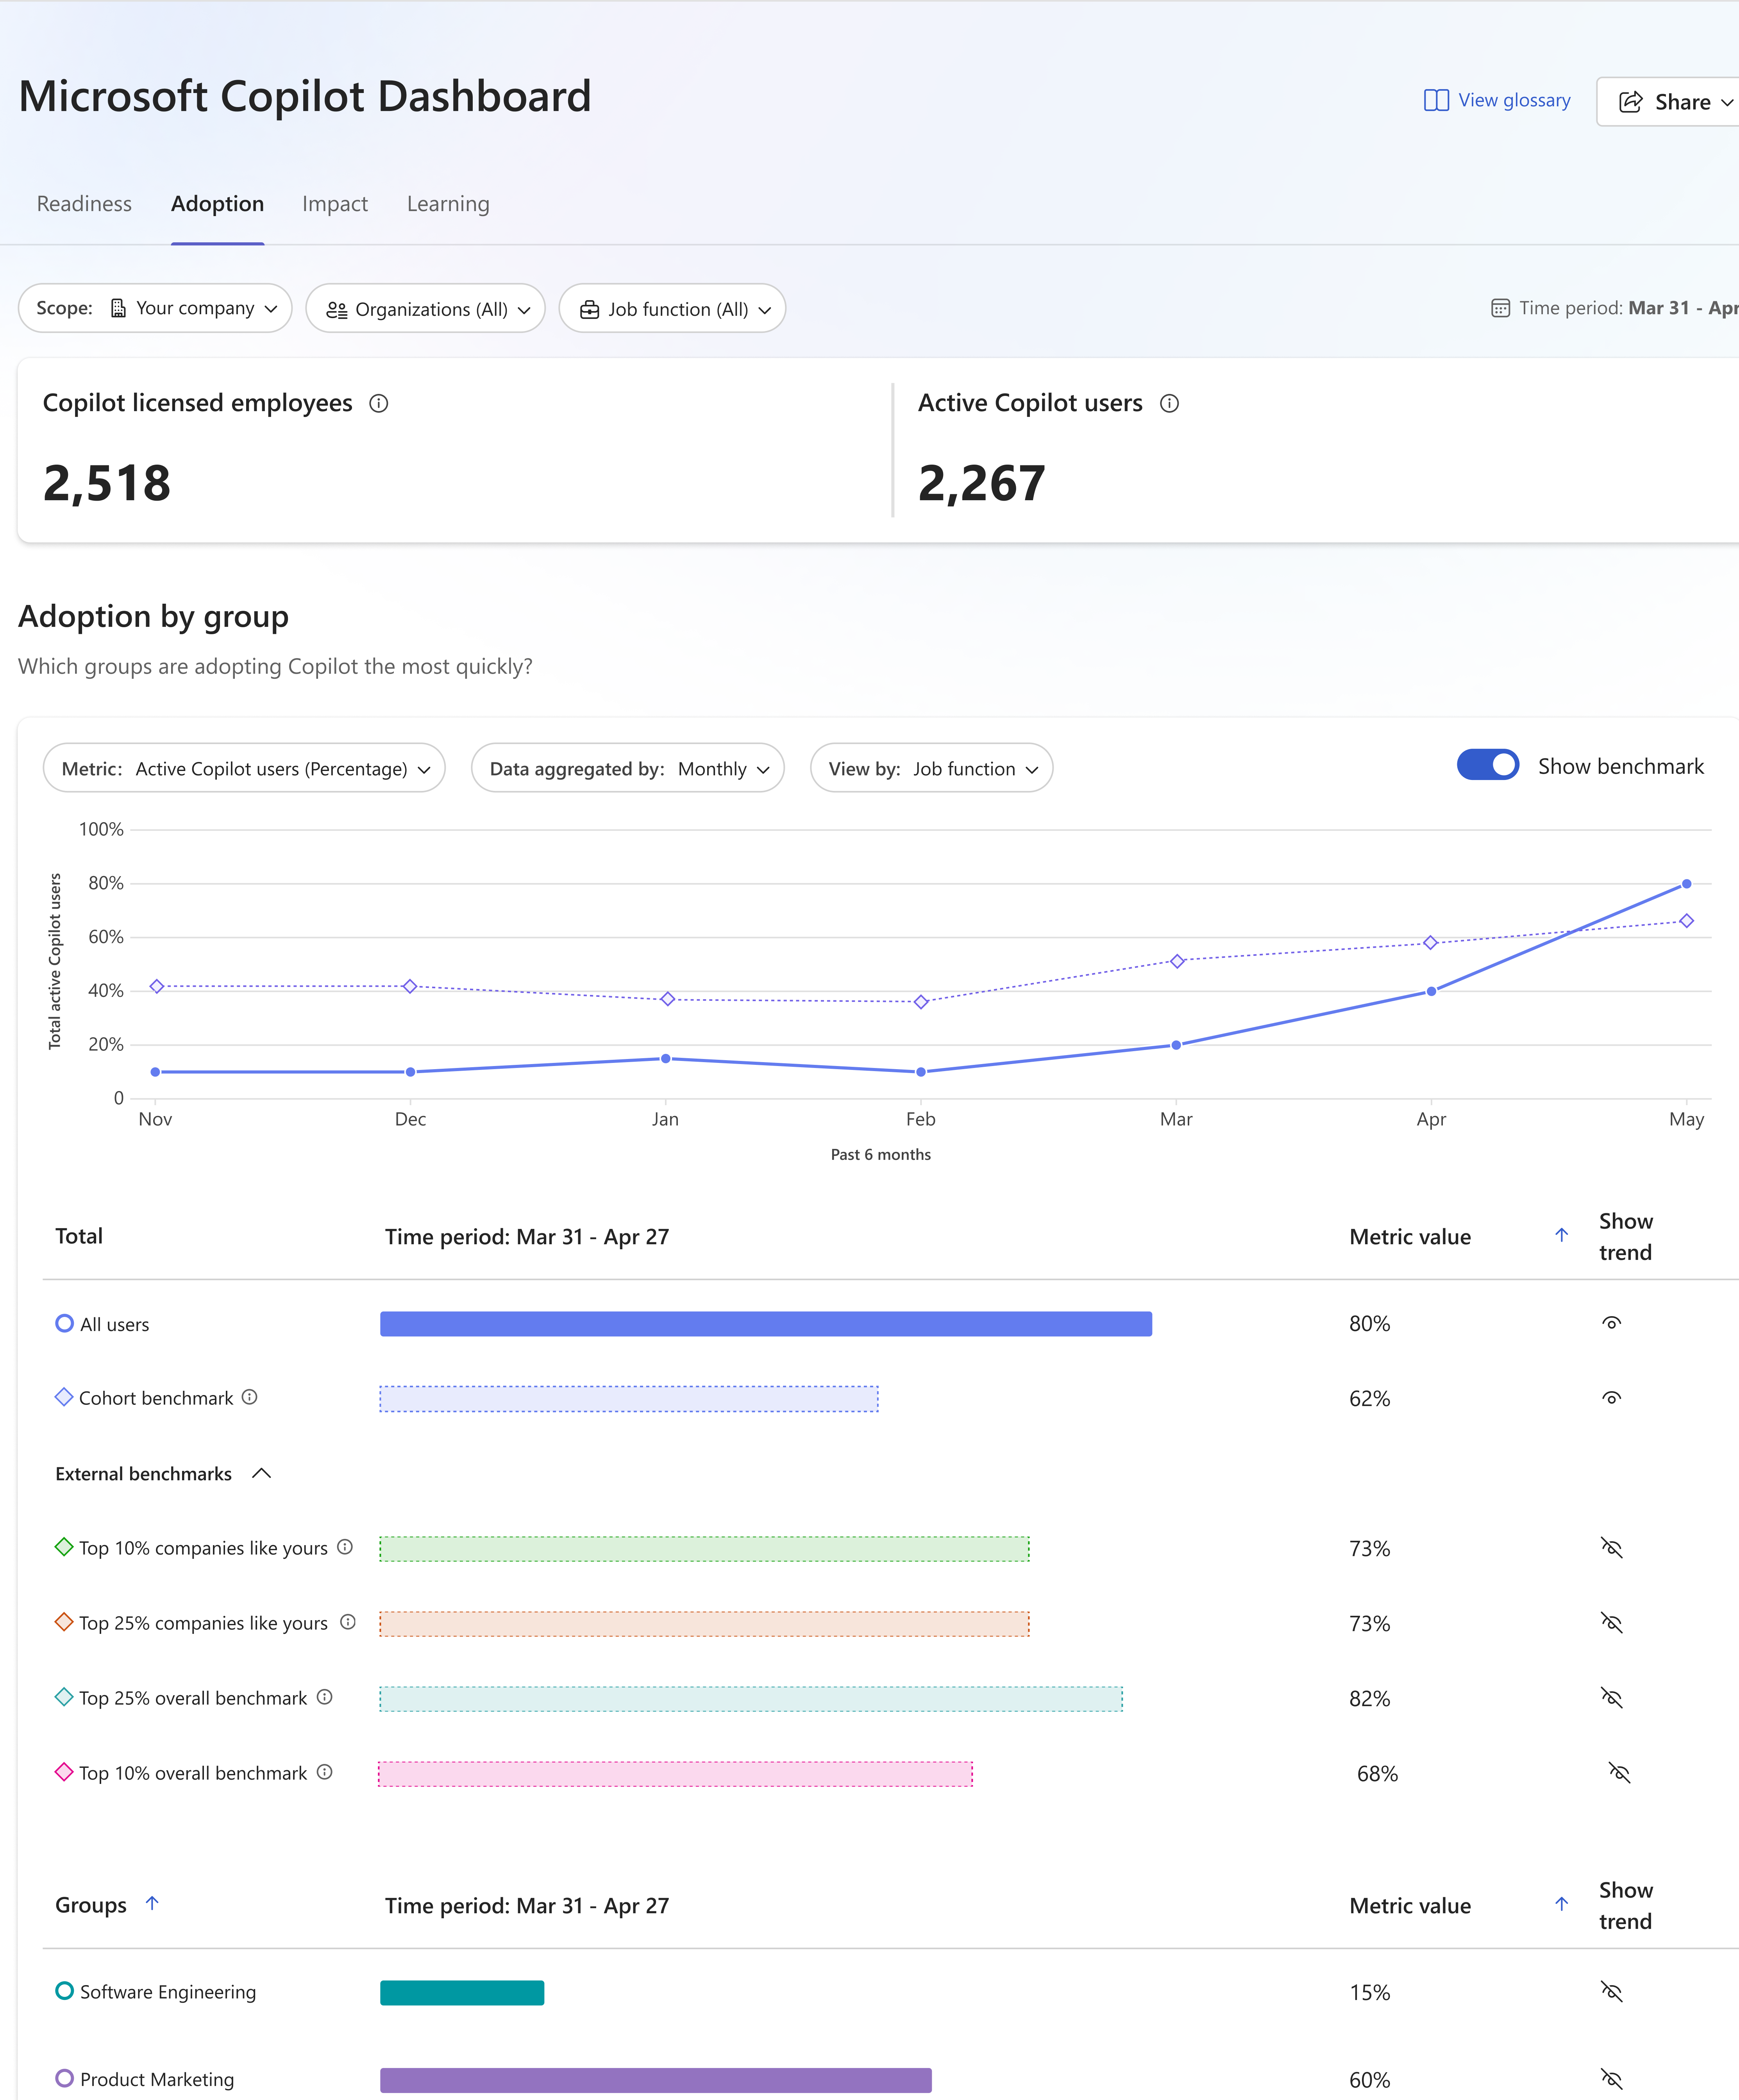This screenshot has height=2100, width=1739.
Task: Click the Share arrow icon
Action: coord(1631,102)
